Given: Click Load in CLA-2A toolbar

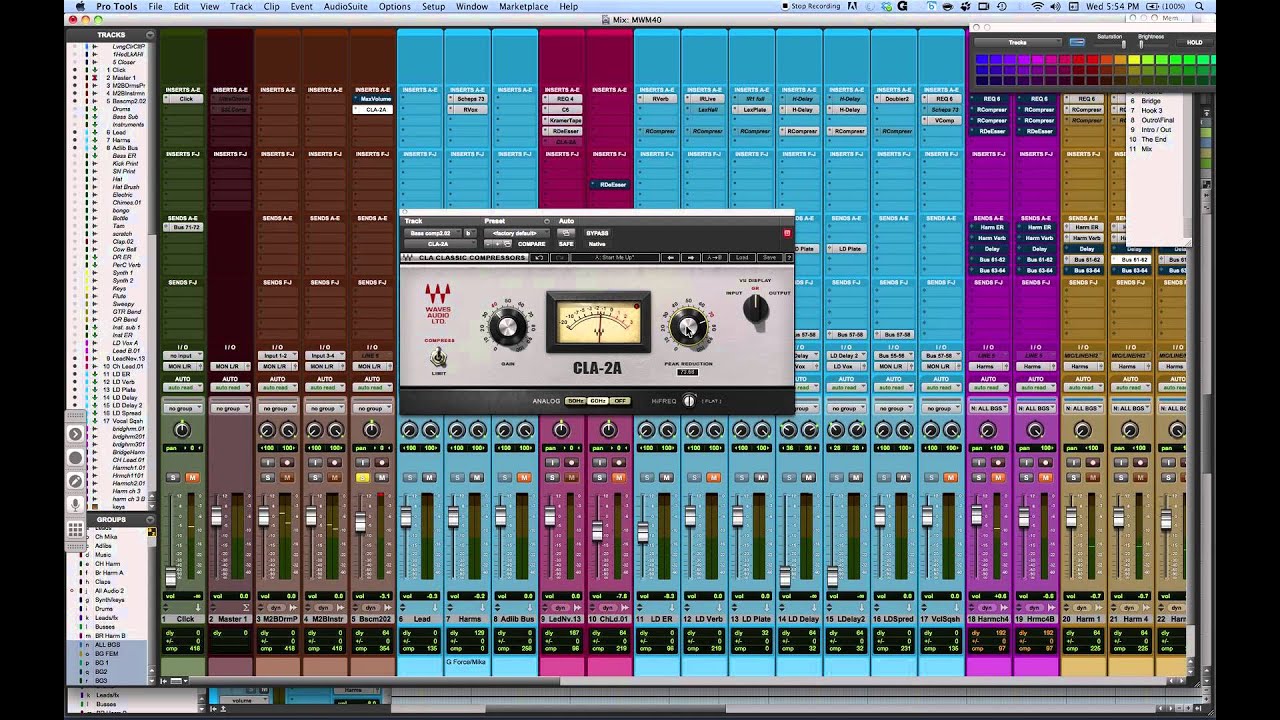Looking at the screenshot, I should [742, 258].
